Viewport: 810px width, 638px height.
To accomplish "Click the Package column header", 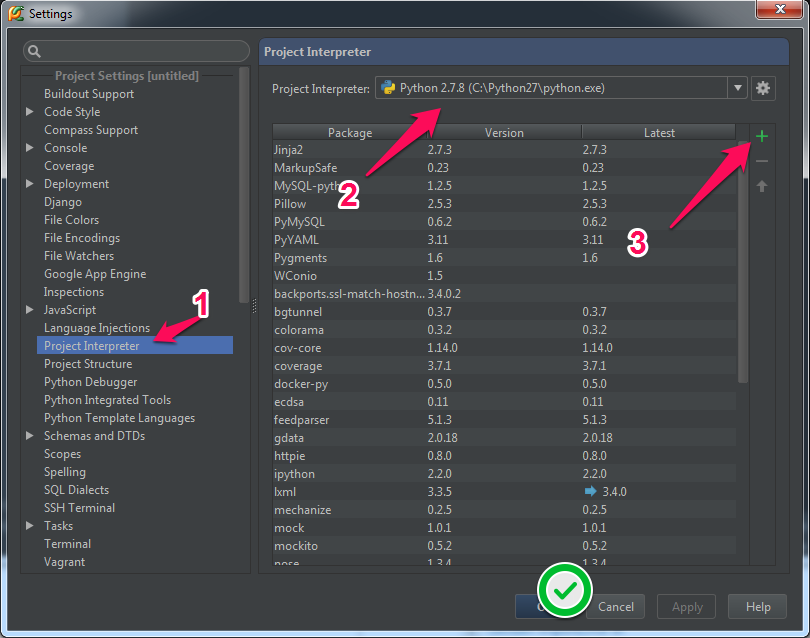I will pos(350,132).
